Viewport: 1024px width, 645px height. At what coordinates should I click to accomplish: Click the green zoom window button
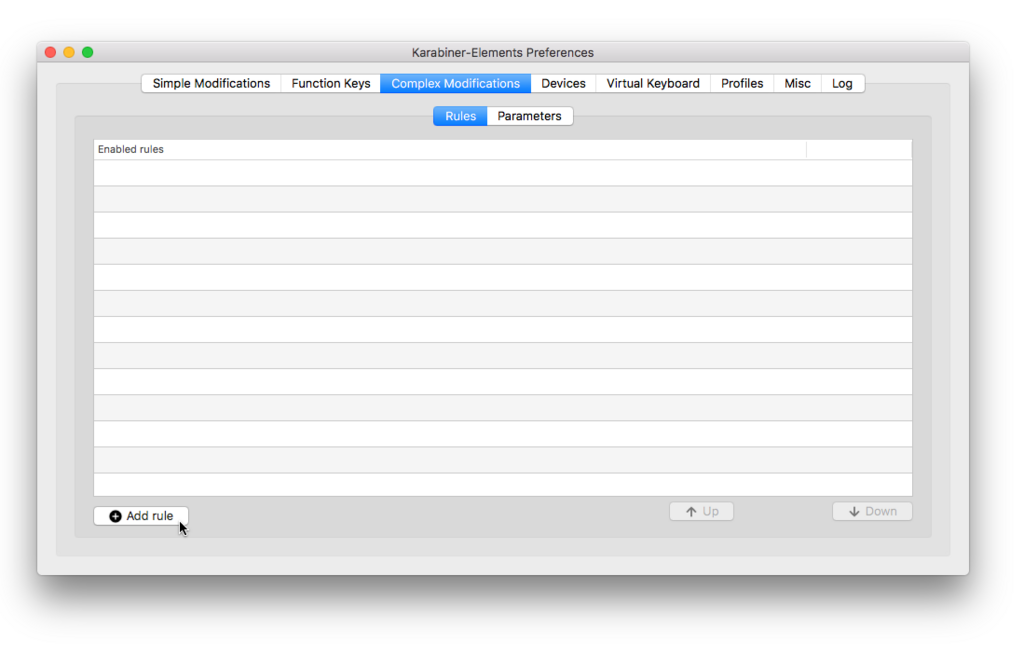pyautogui.click(x=88, y=52)
